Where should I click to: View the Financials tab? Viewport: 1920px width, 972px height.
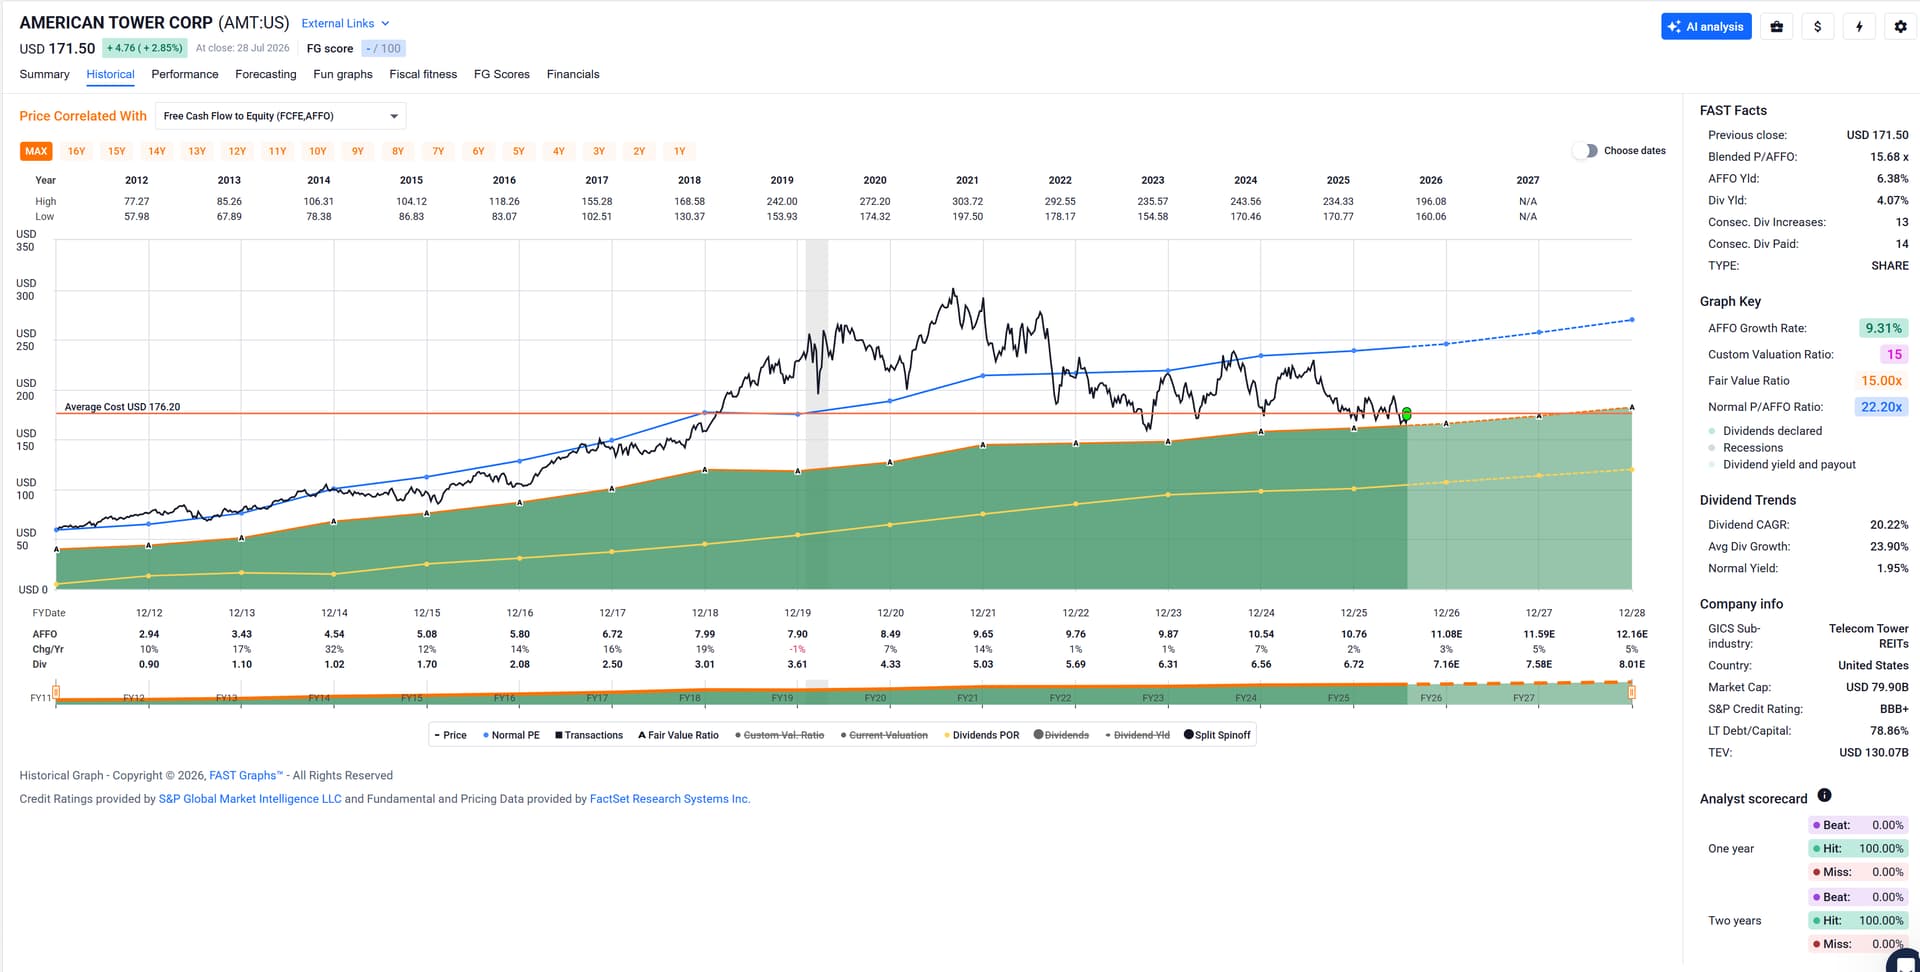coord(573,74)
